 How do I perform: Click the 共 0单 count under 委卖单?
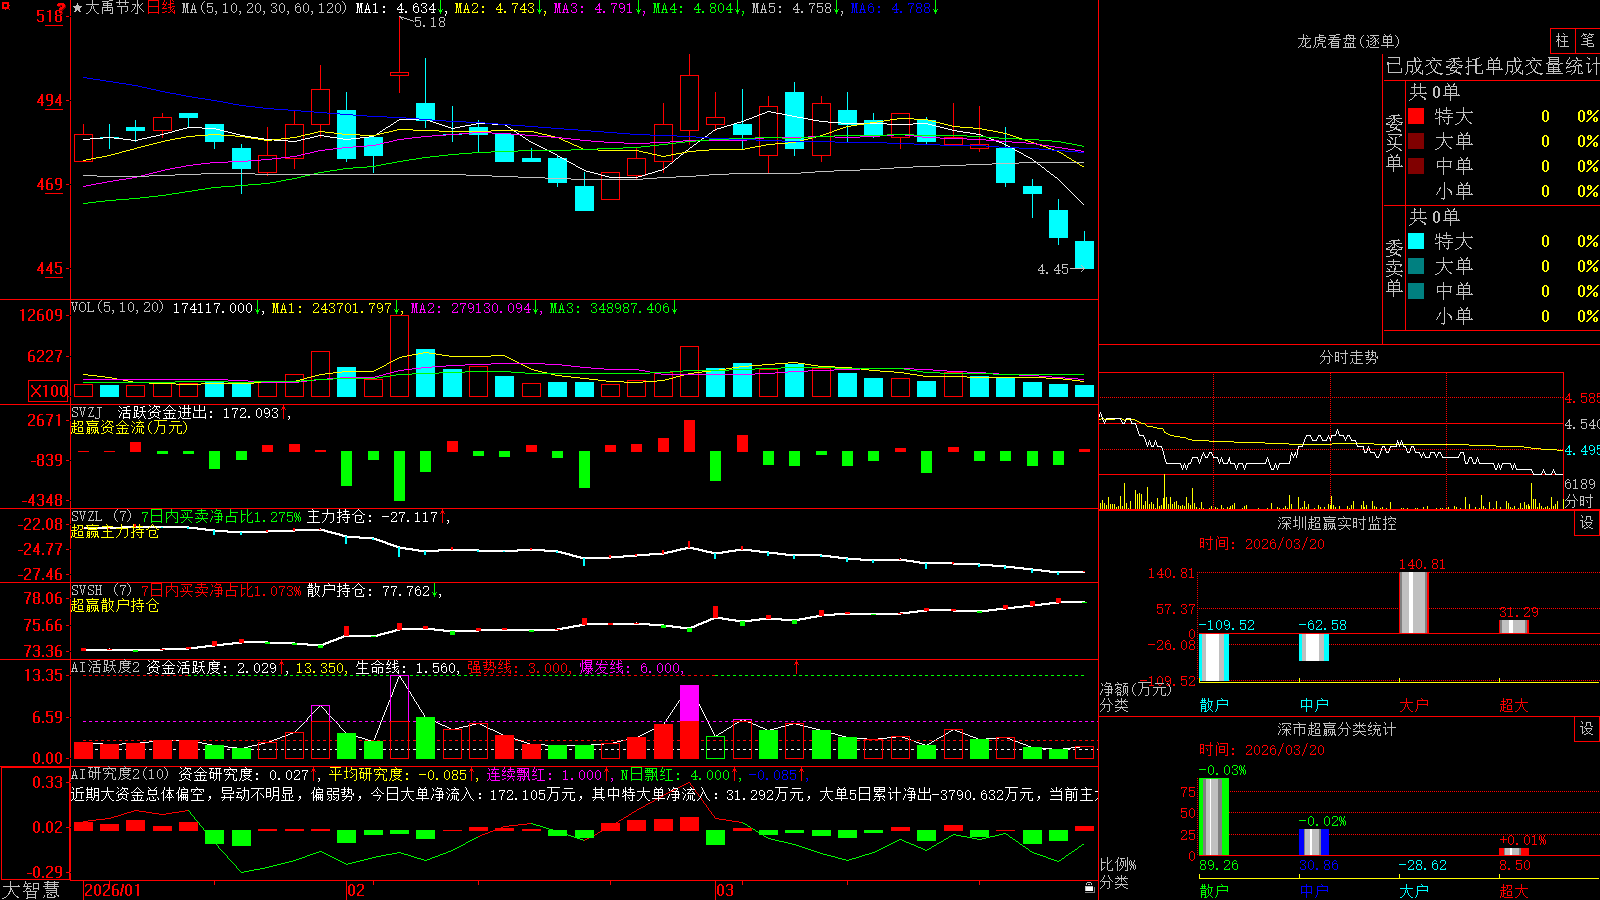pyautogui.click(x=1434, y=216)
